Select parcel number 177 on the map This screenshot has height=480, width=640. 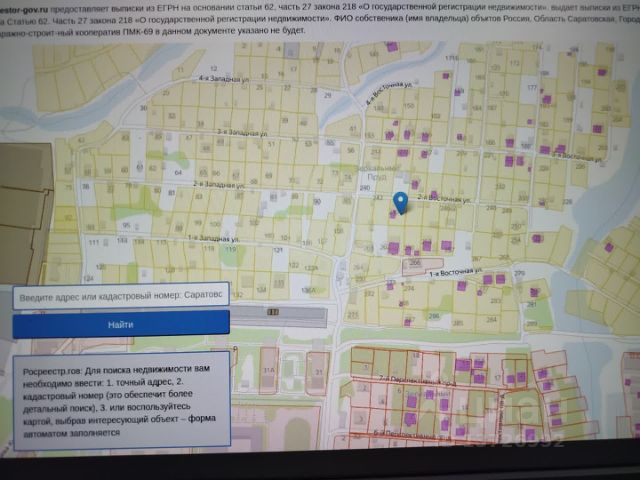(531, 88)
